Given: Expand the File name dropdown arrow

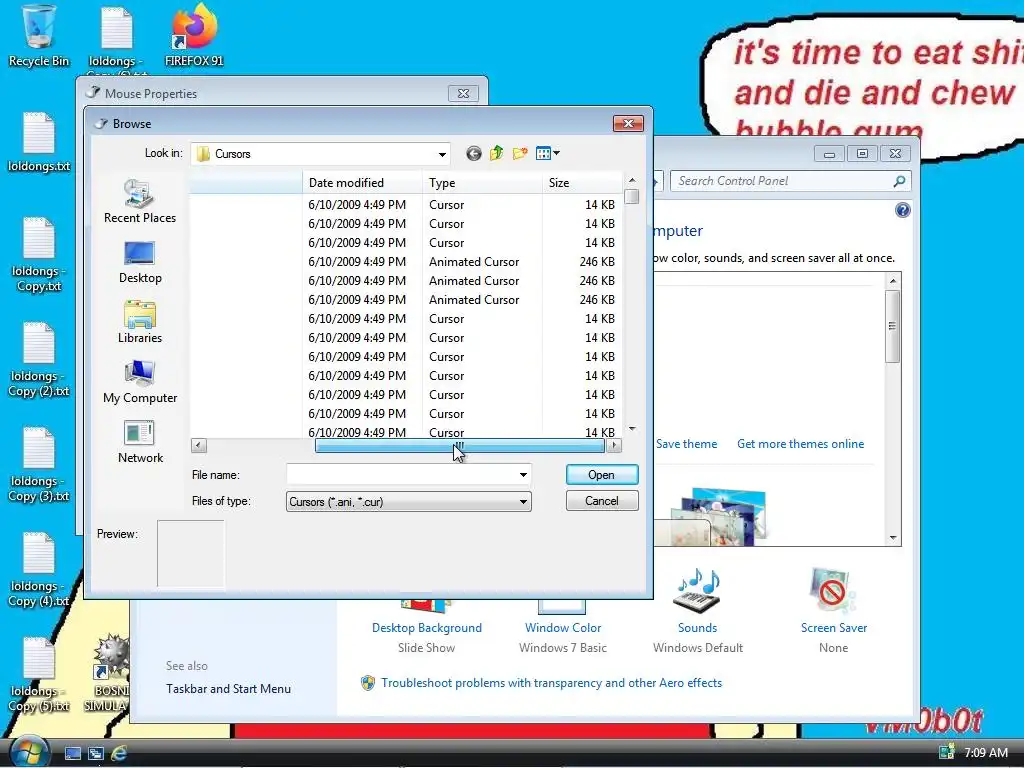Looking at the screenshot, I should tap(523, 475).
